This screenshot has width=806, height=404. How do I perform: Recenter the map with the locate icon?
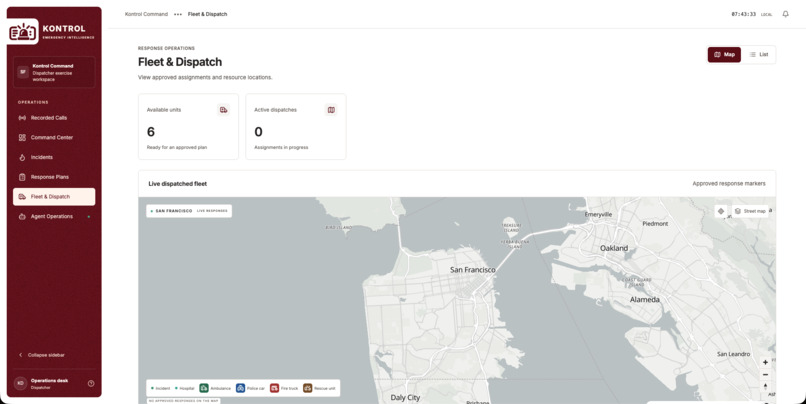tap(721, 211)
